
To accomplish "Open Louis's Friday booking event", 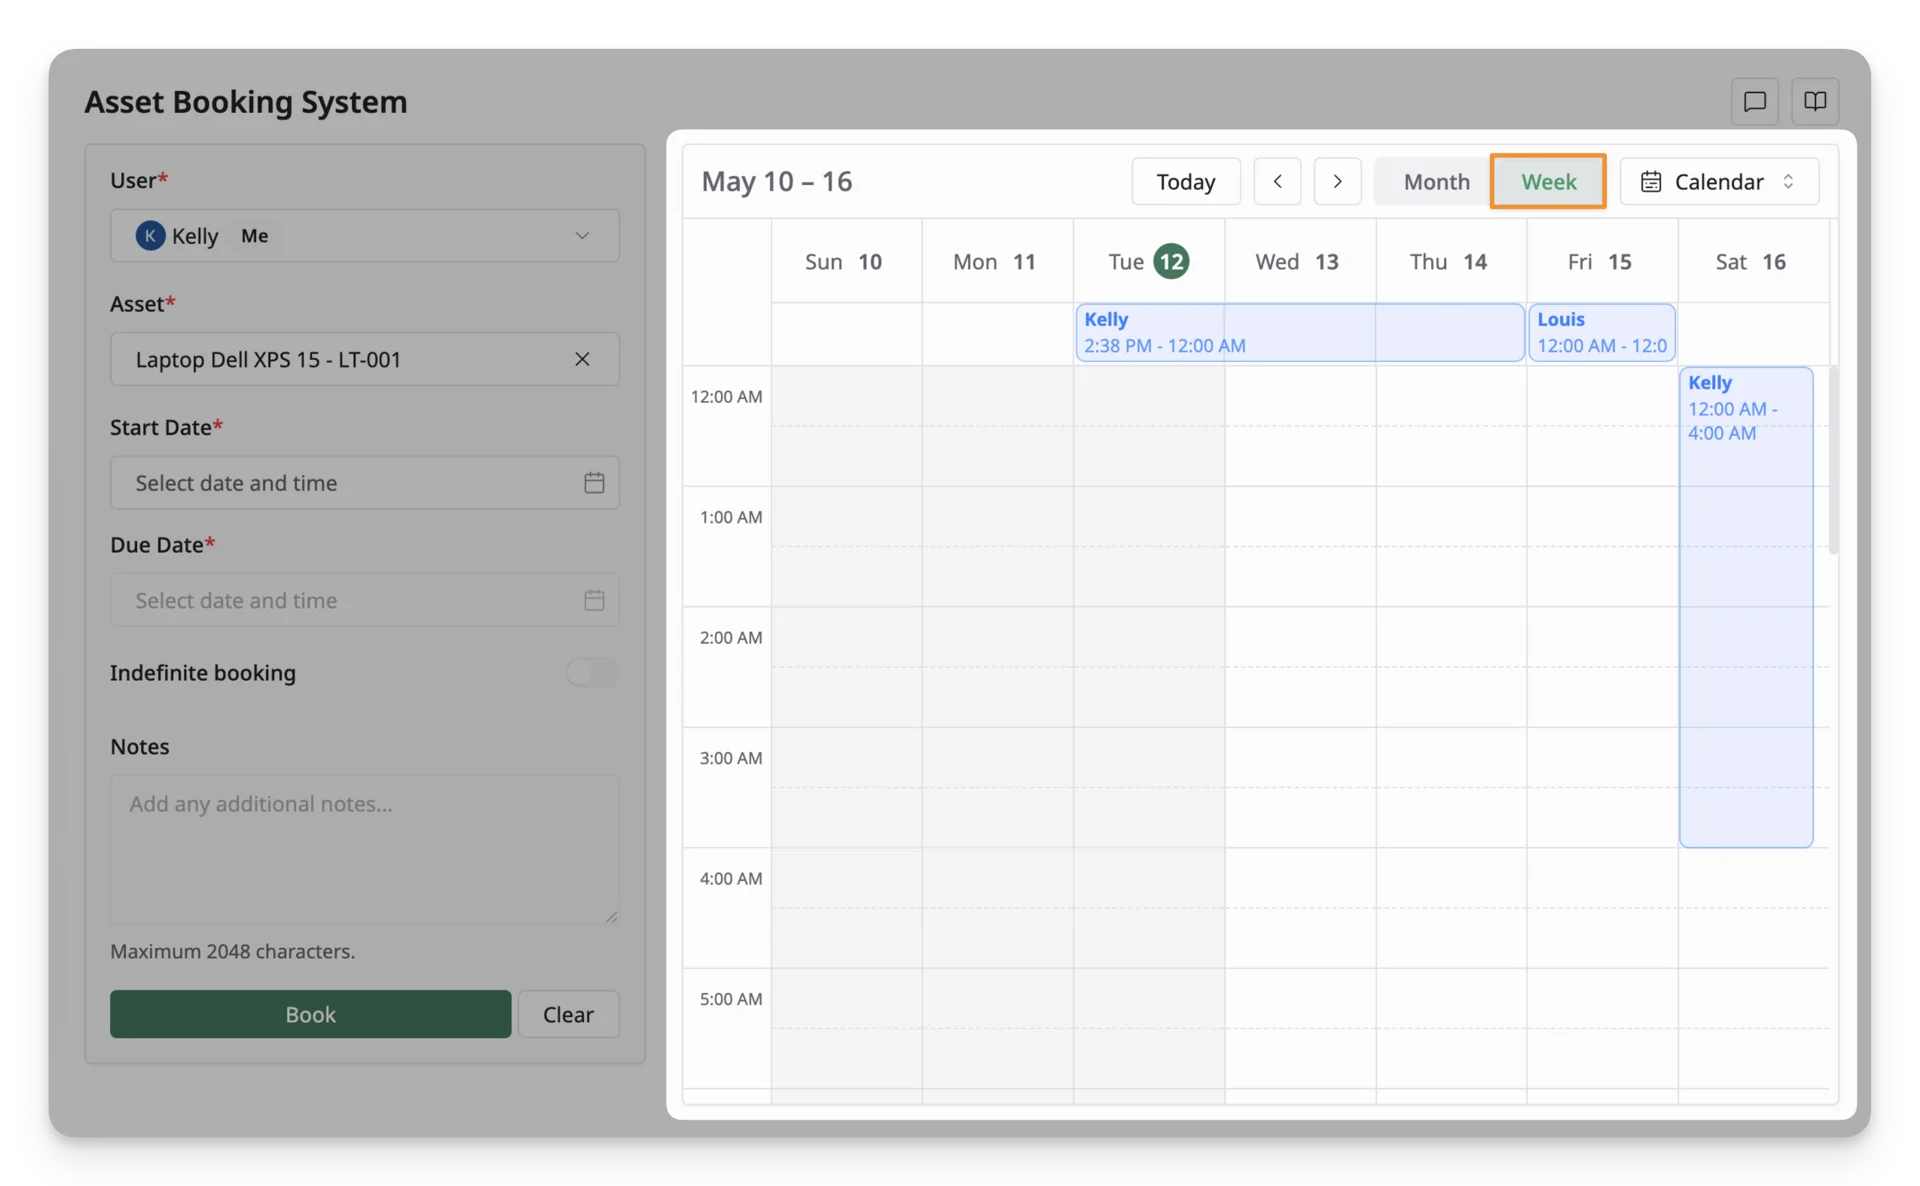I will pyautogui.click(x=1601, y=332).
